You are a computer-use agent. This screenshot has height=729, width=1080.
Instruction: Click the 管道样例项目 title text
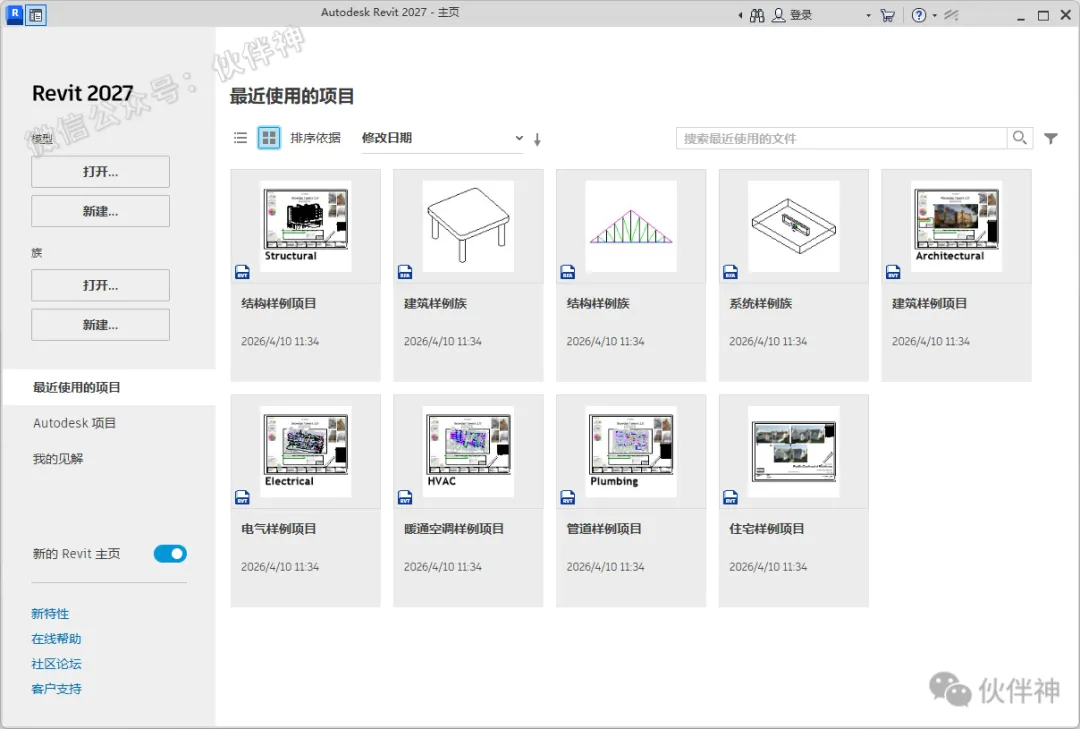click(604, 528)
